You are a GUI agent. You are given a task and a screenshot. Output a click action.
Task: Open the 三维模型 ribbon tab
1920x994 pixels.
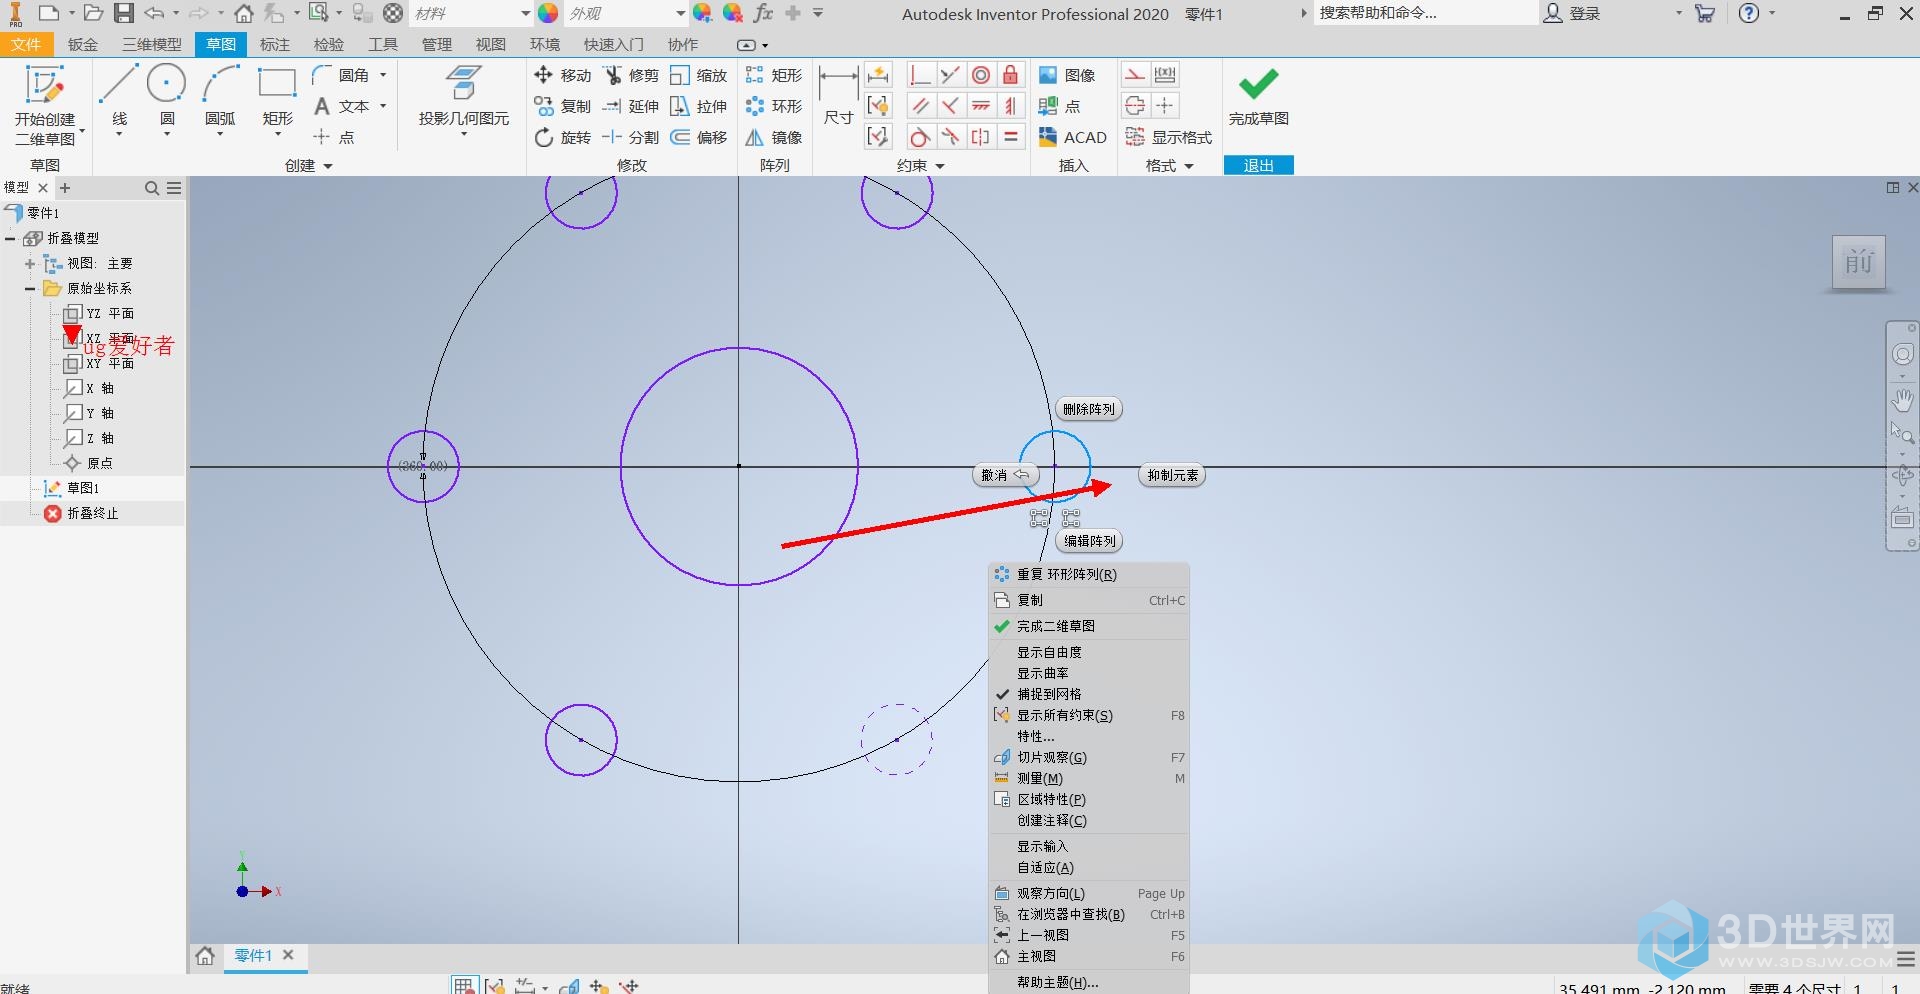(152, 45)
